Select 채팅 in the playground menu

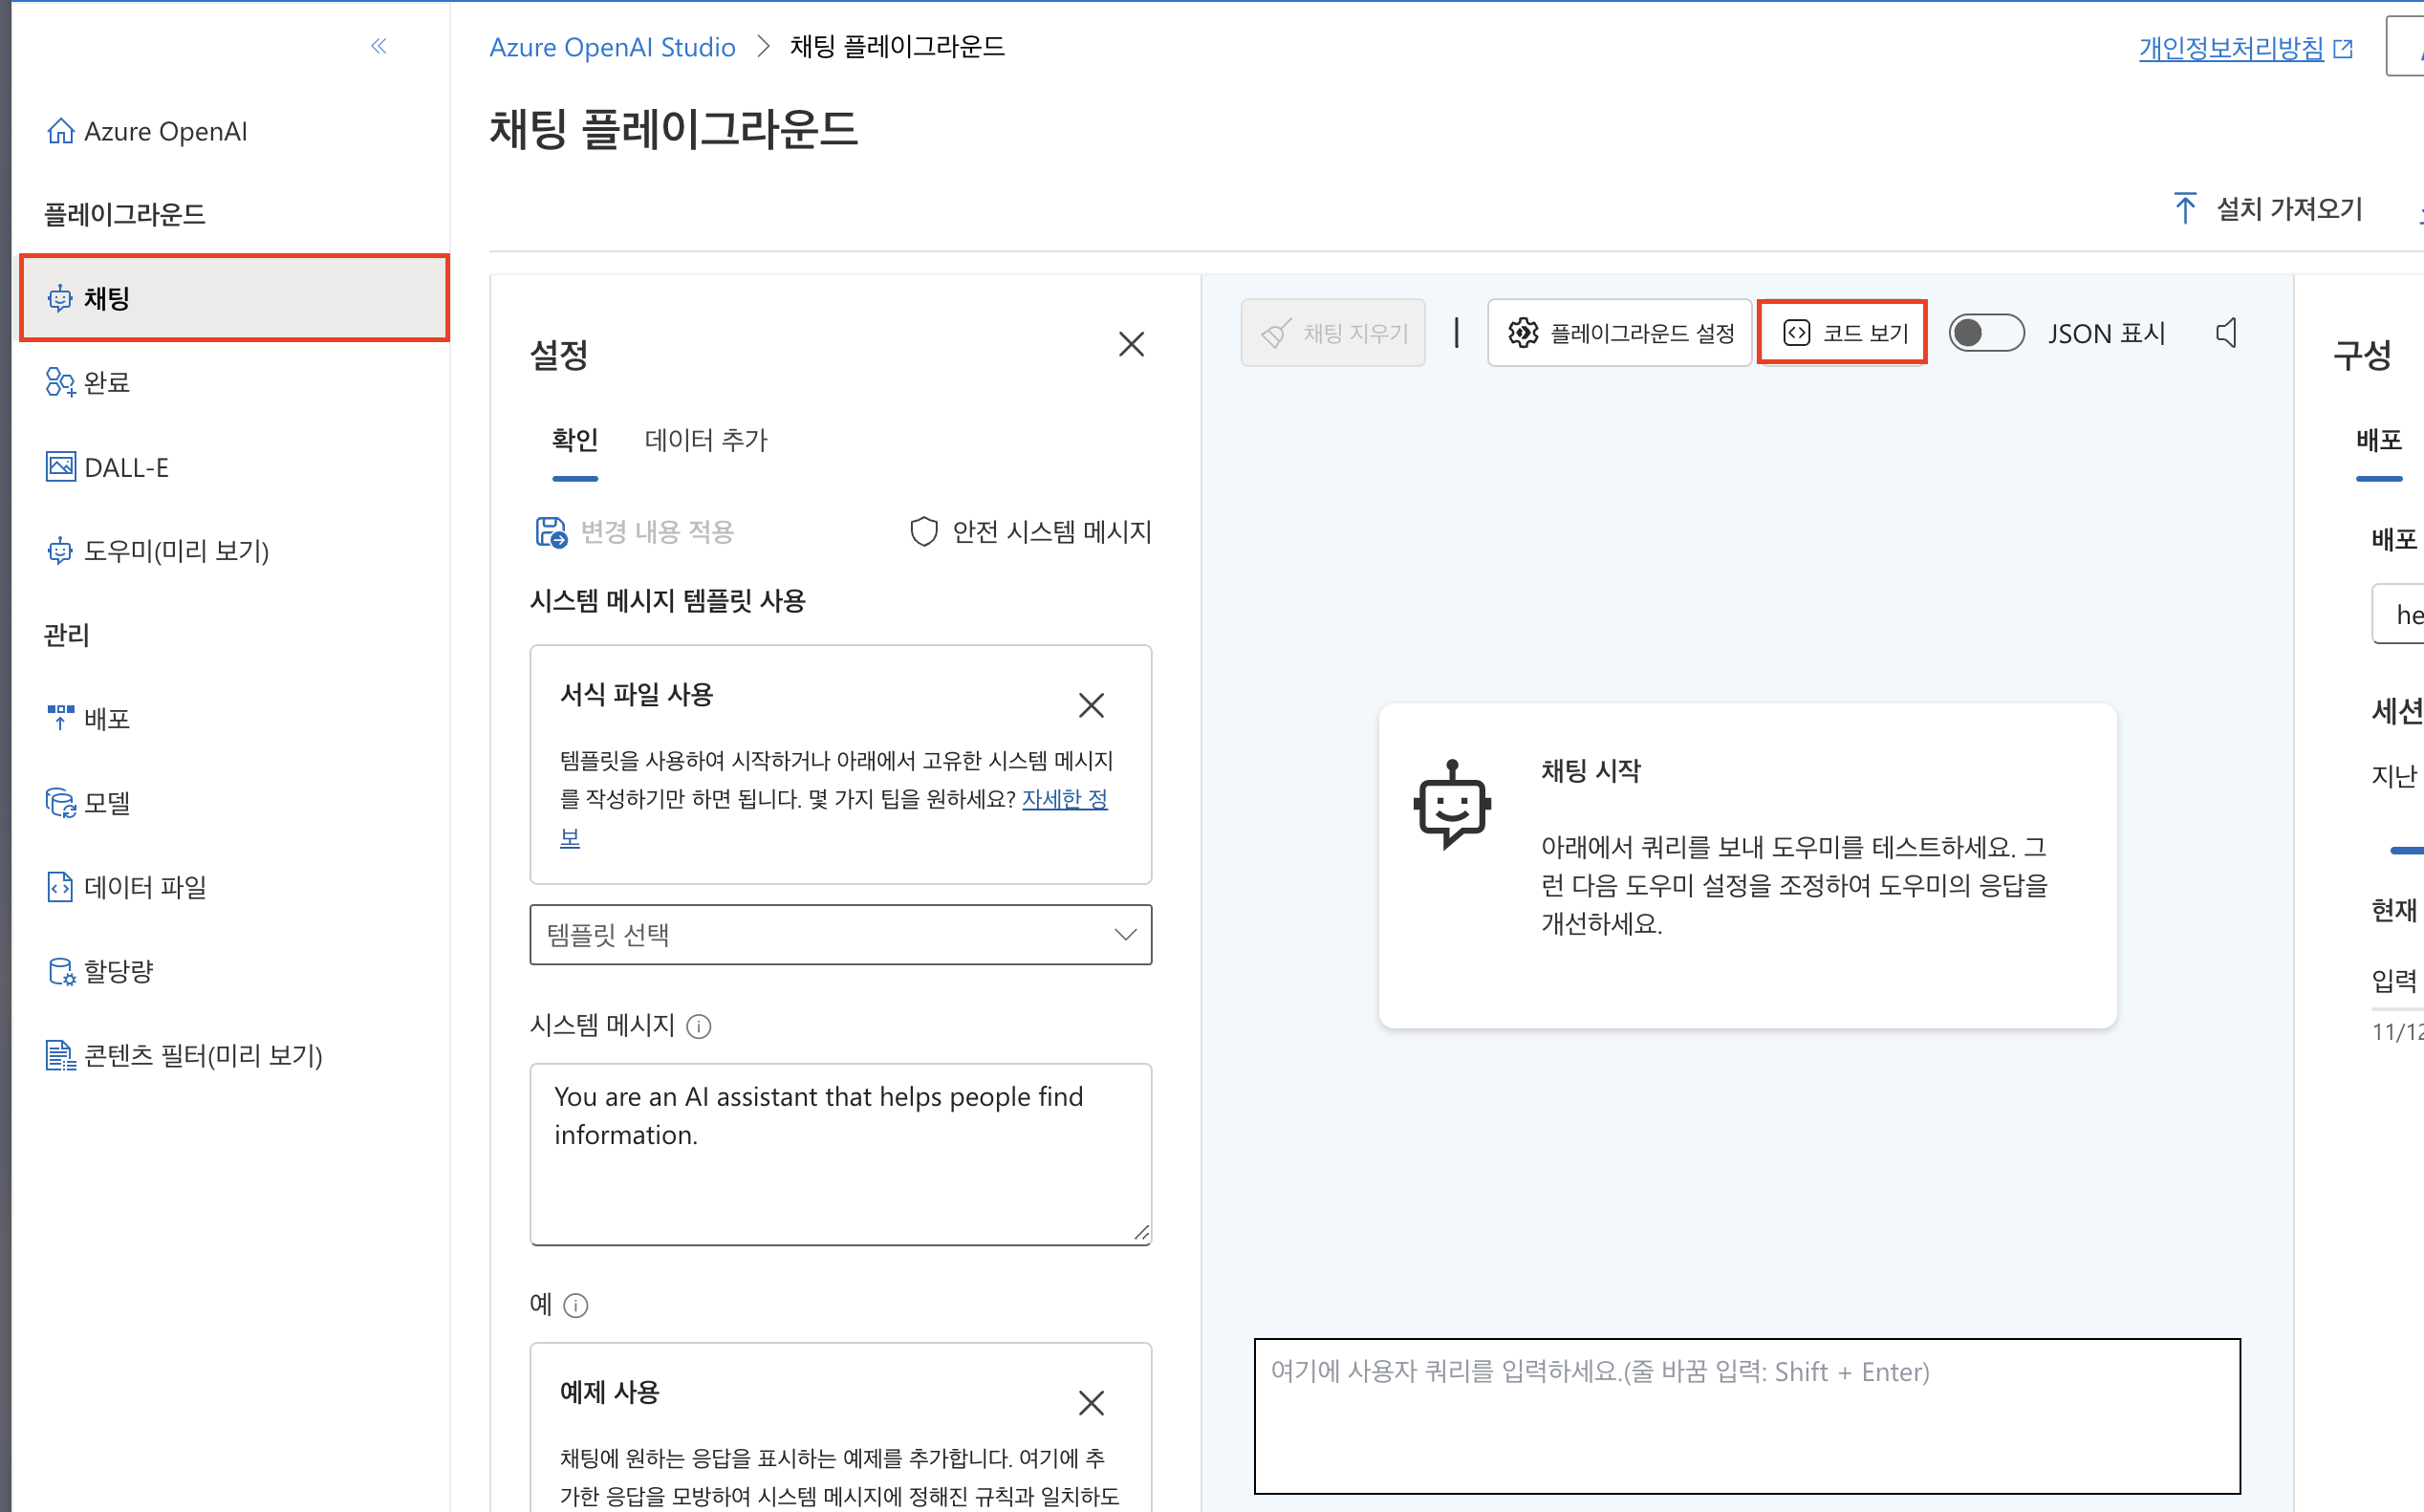(x=234, y=298)
